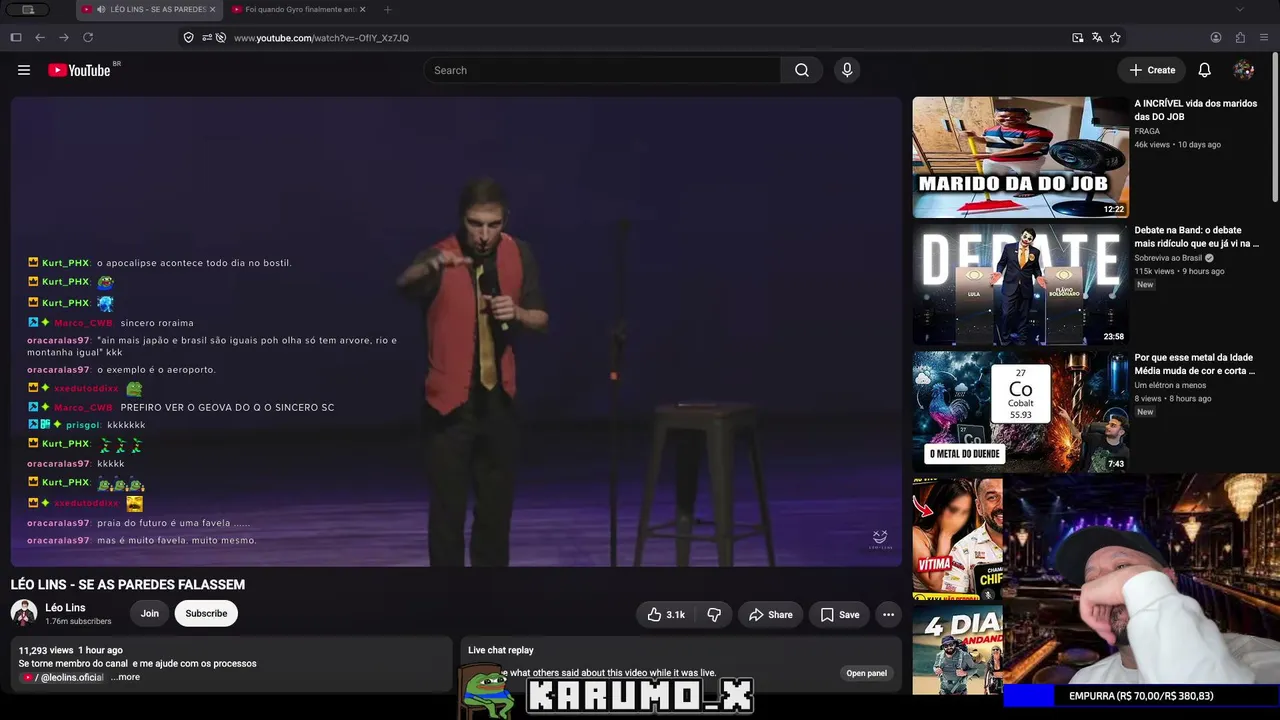Open a new browser tab
Screen dimensions: 1280x720
[387, 10]
